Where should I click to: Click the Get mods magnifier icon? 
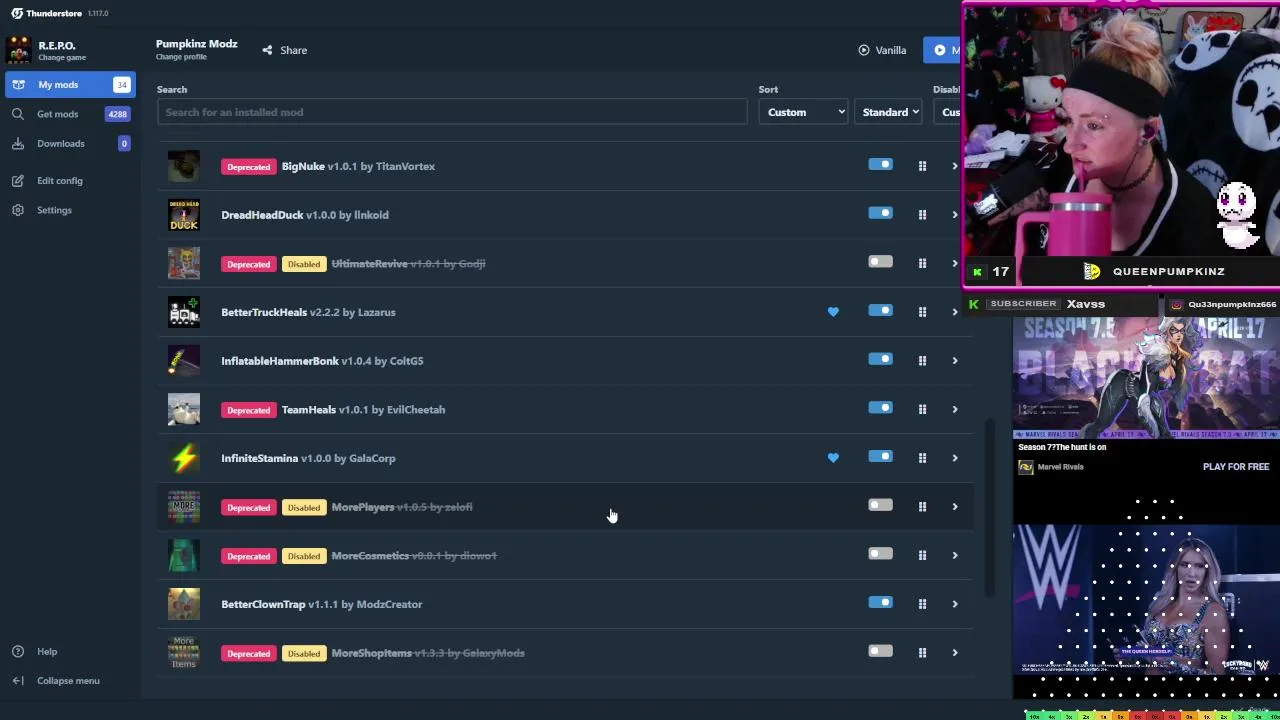click(18, 114)
